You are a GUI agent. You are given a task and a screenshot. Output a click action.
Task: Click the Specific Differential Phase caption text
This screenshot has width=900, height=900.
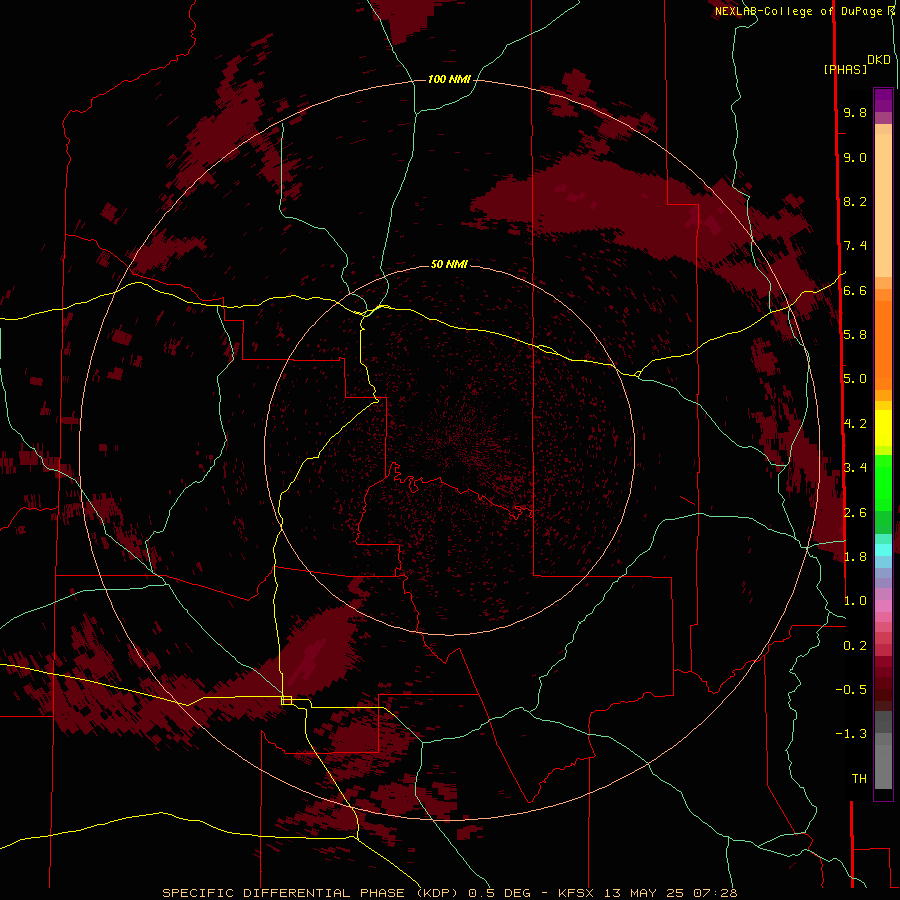click(x=449, y=893)
